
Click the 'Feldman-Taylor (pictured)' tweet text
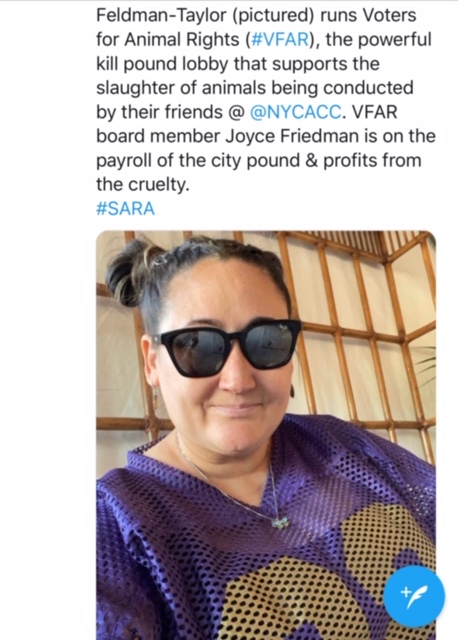(205, 16)
